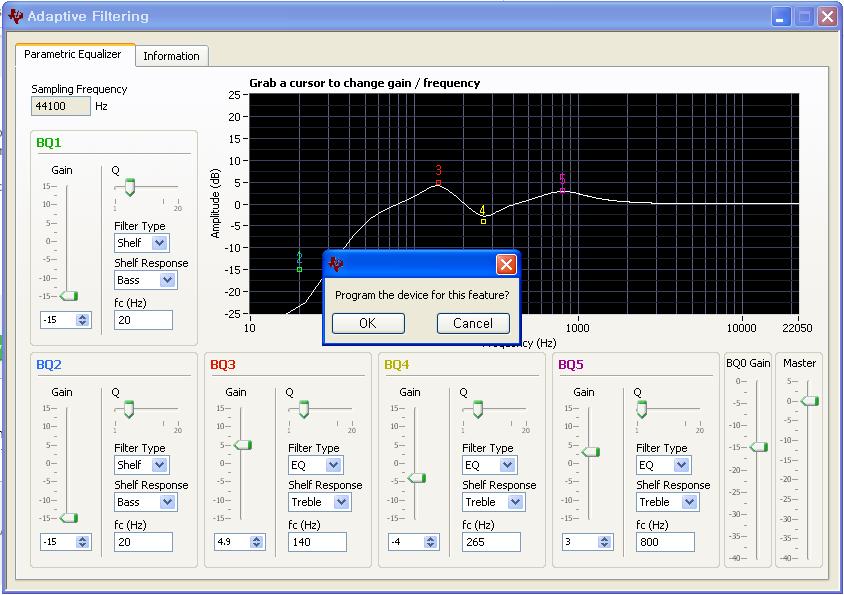Click the BQ1 gain value stepper
The height and width of the screenshot is (595, 844).
click(x=82, y=320)
